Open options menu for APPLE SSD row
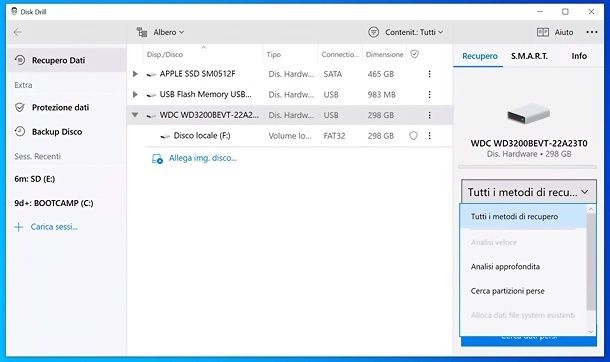The image size is (610, 362). point(429,74)
